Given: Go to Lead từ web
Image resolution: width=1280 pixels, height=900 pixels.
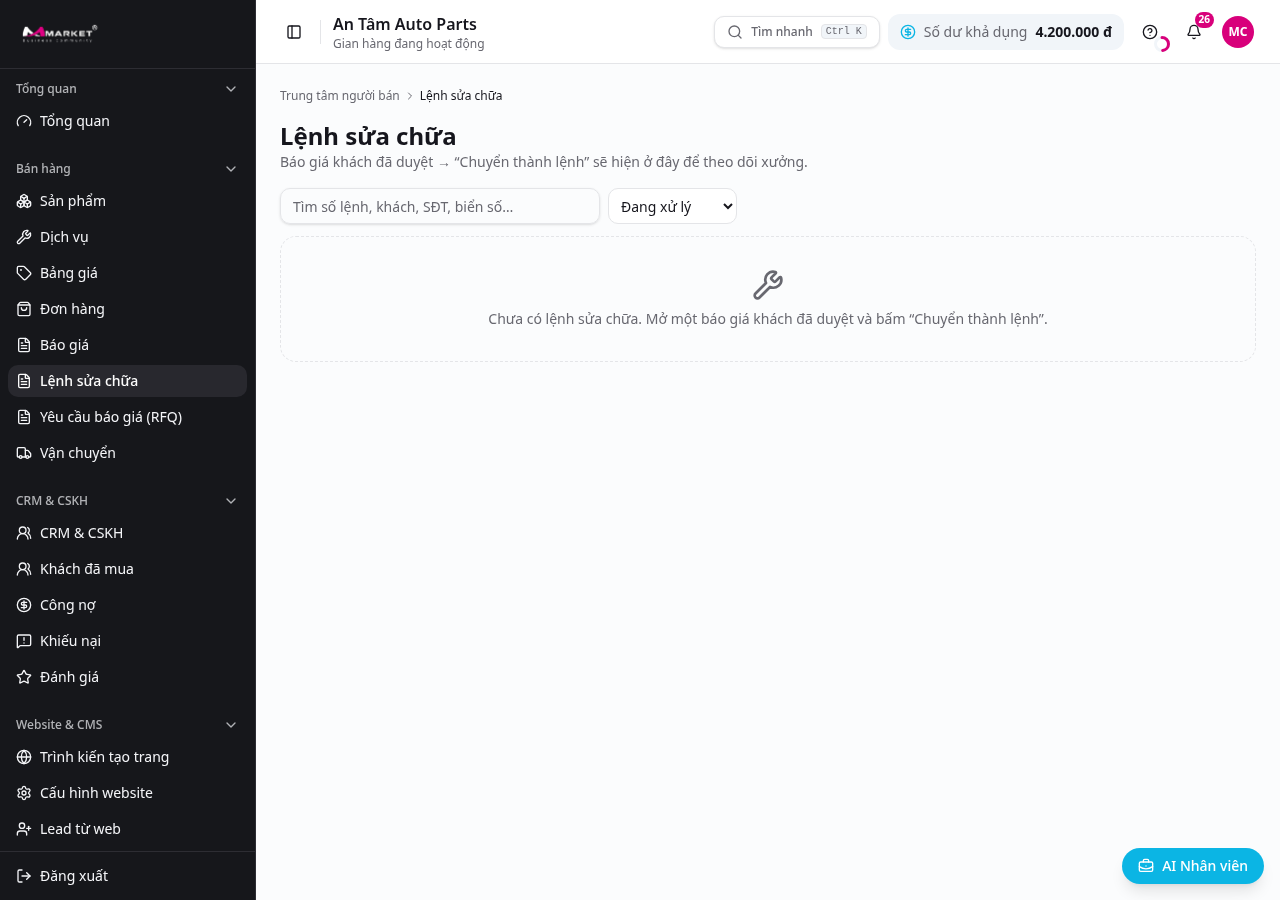Looking at the screenshot, I should (x=127, y=829).
